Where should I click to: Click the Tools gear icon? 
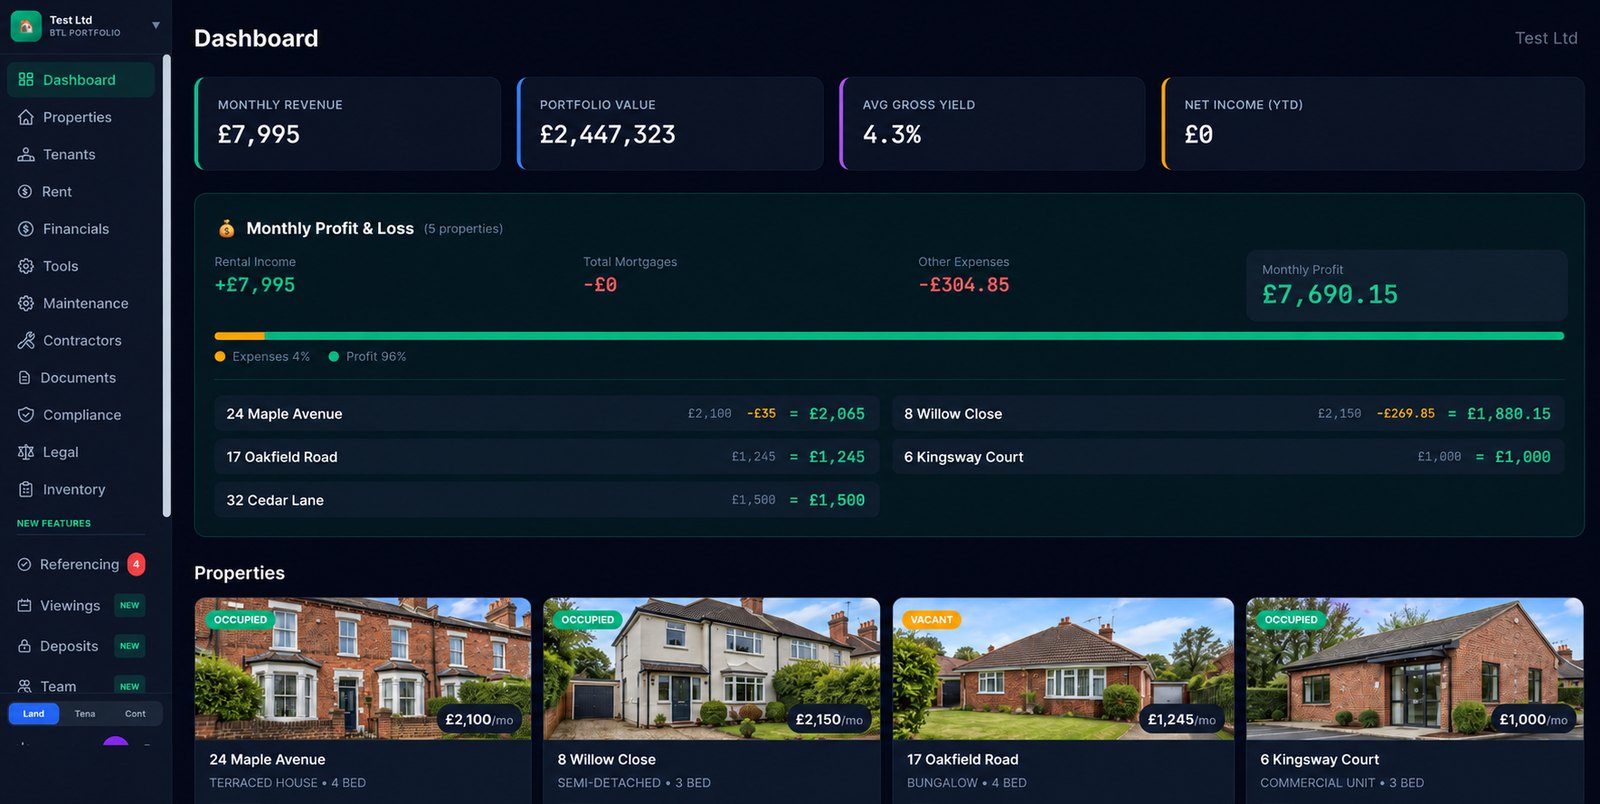click(x=26, y=266)
